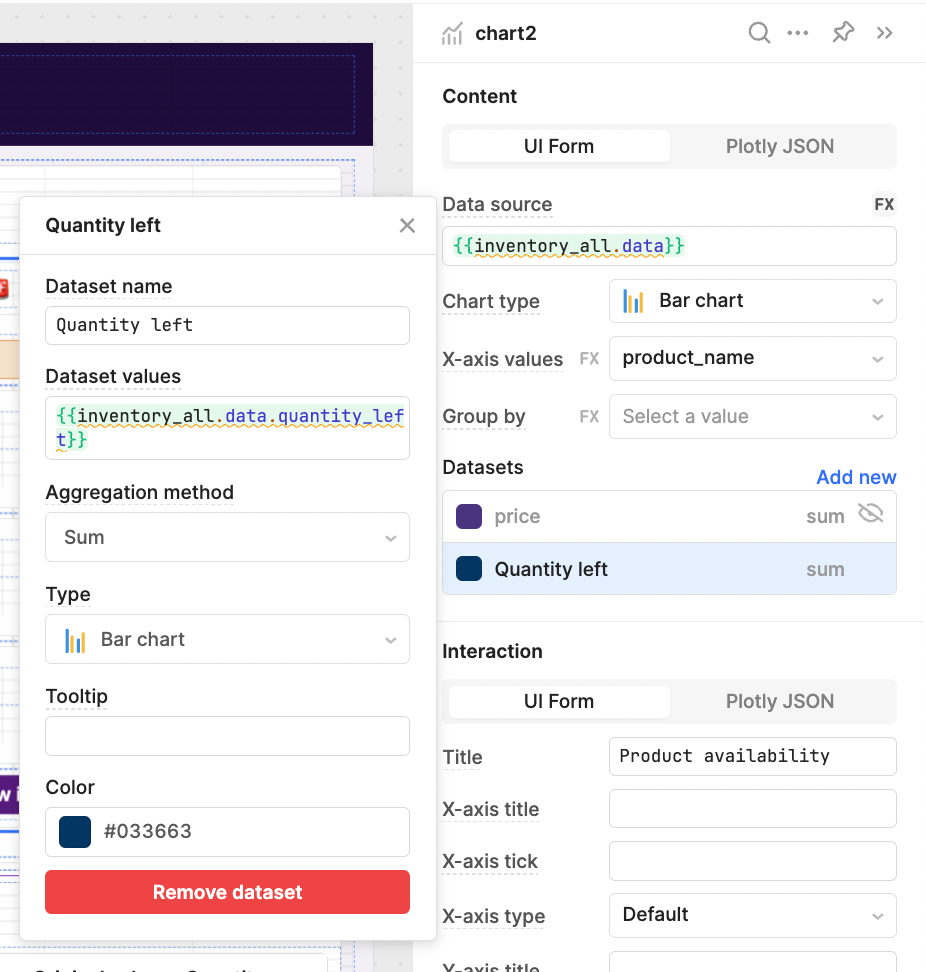Click the Datasets section label
The image size is (926, 972).
click(x=483, y=467)
